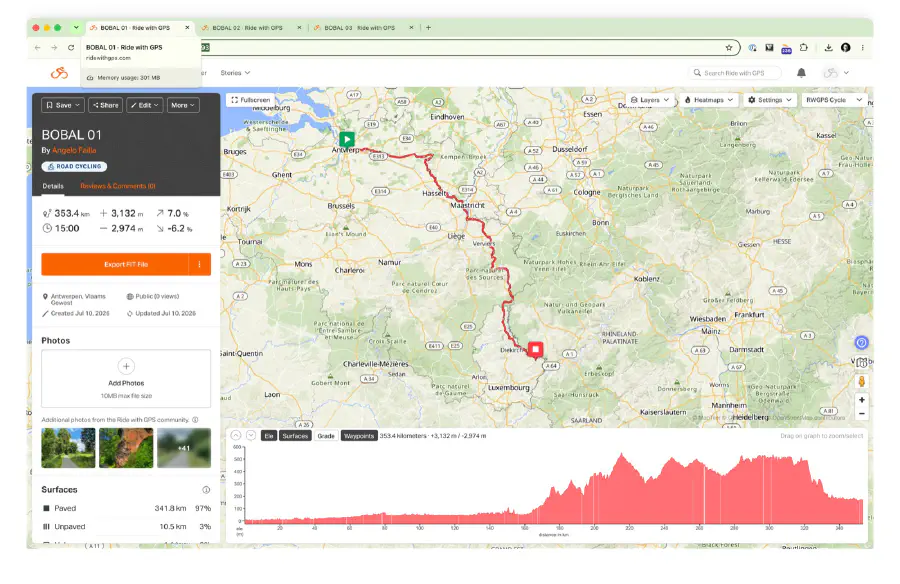Open the RWGPS Cycle map style dropdown

[833, 100]
